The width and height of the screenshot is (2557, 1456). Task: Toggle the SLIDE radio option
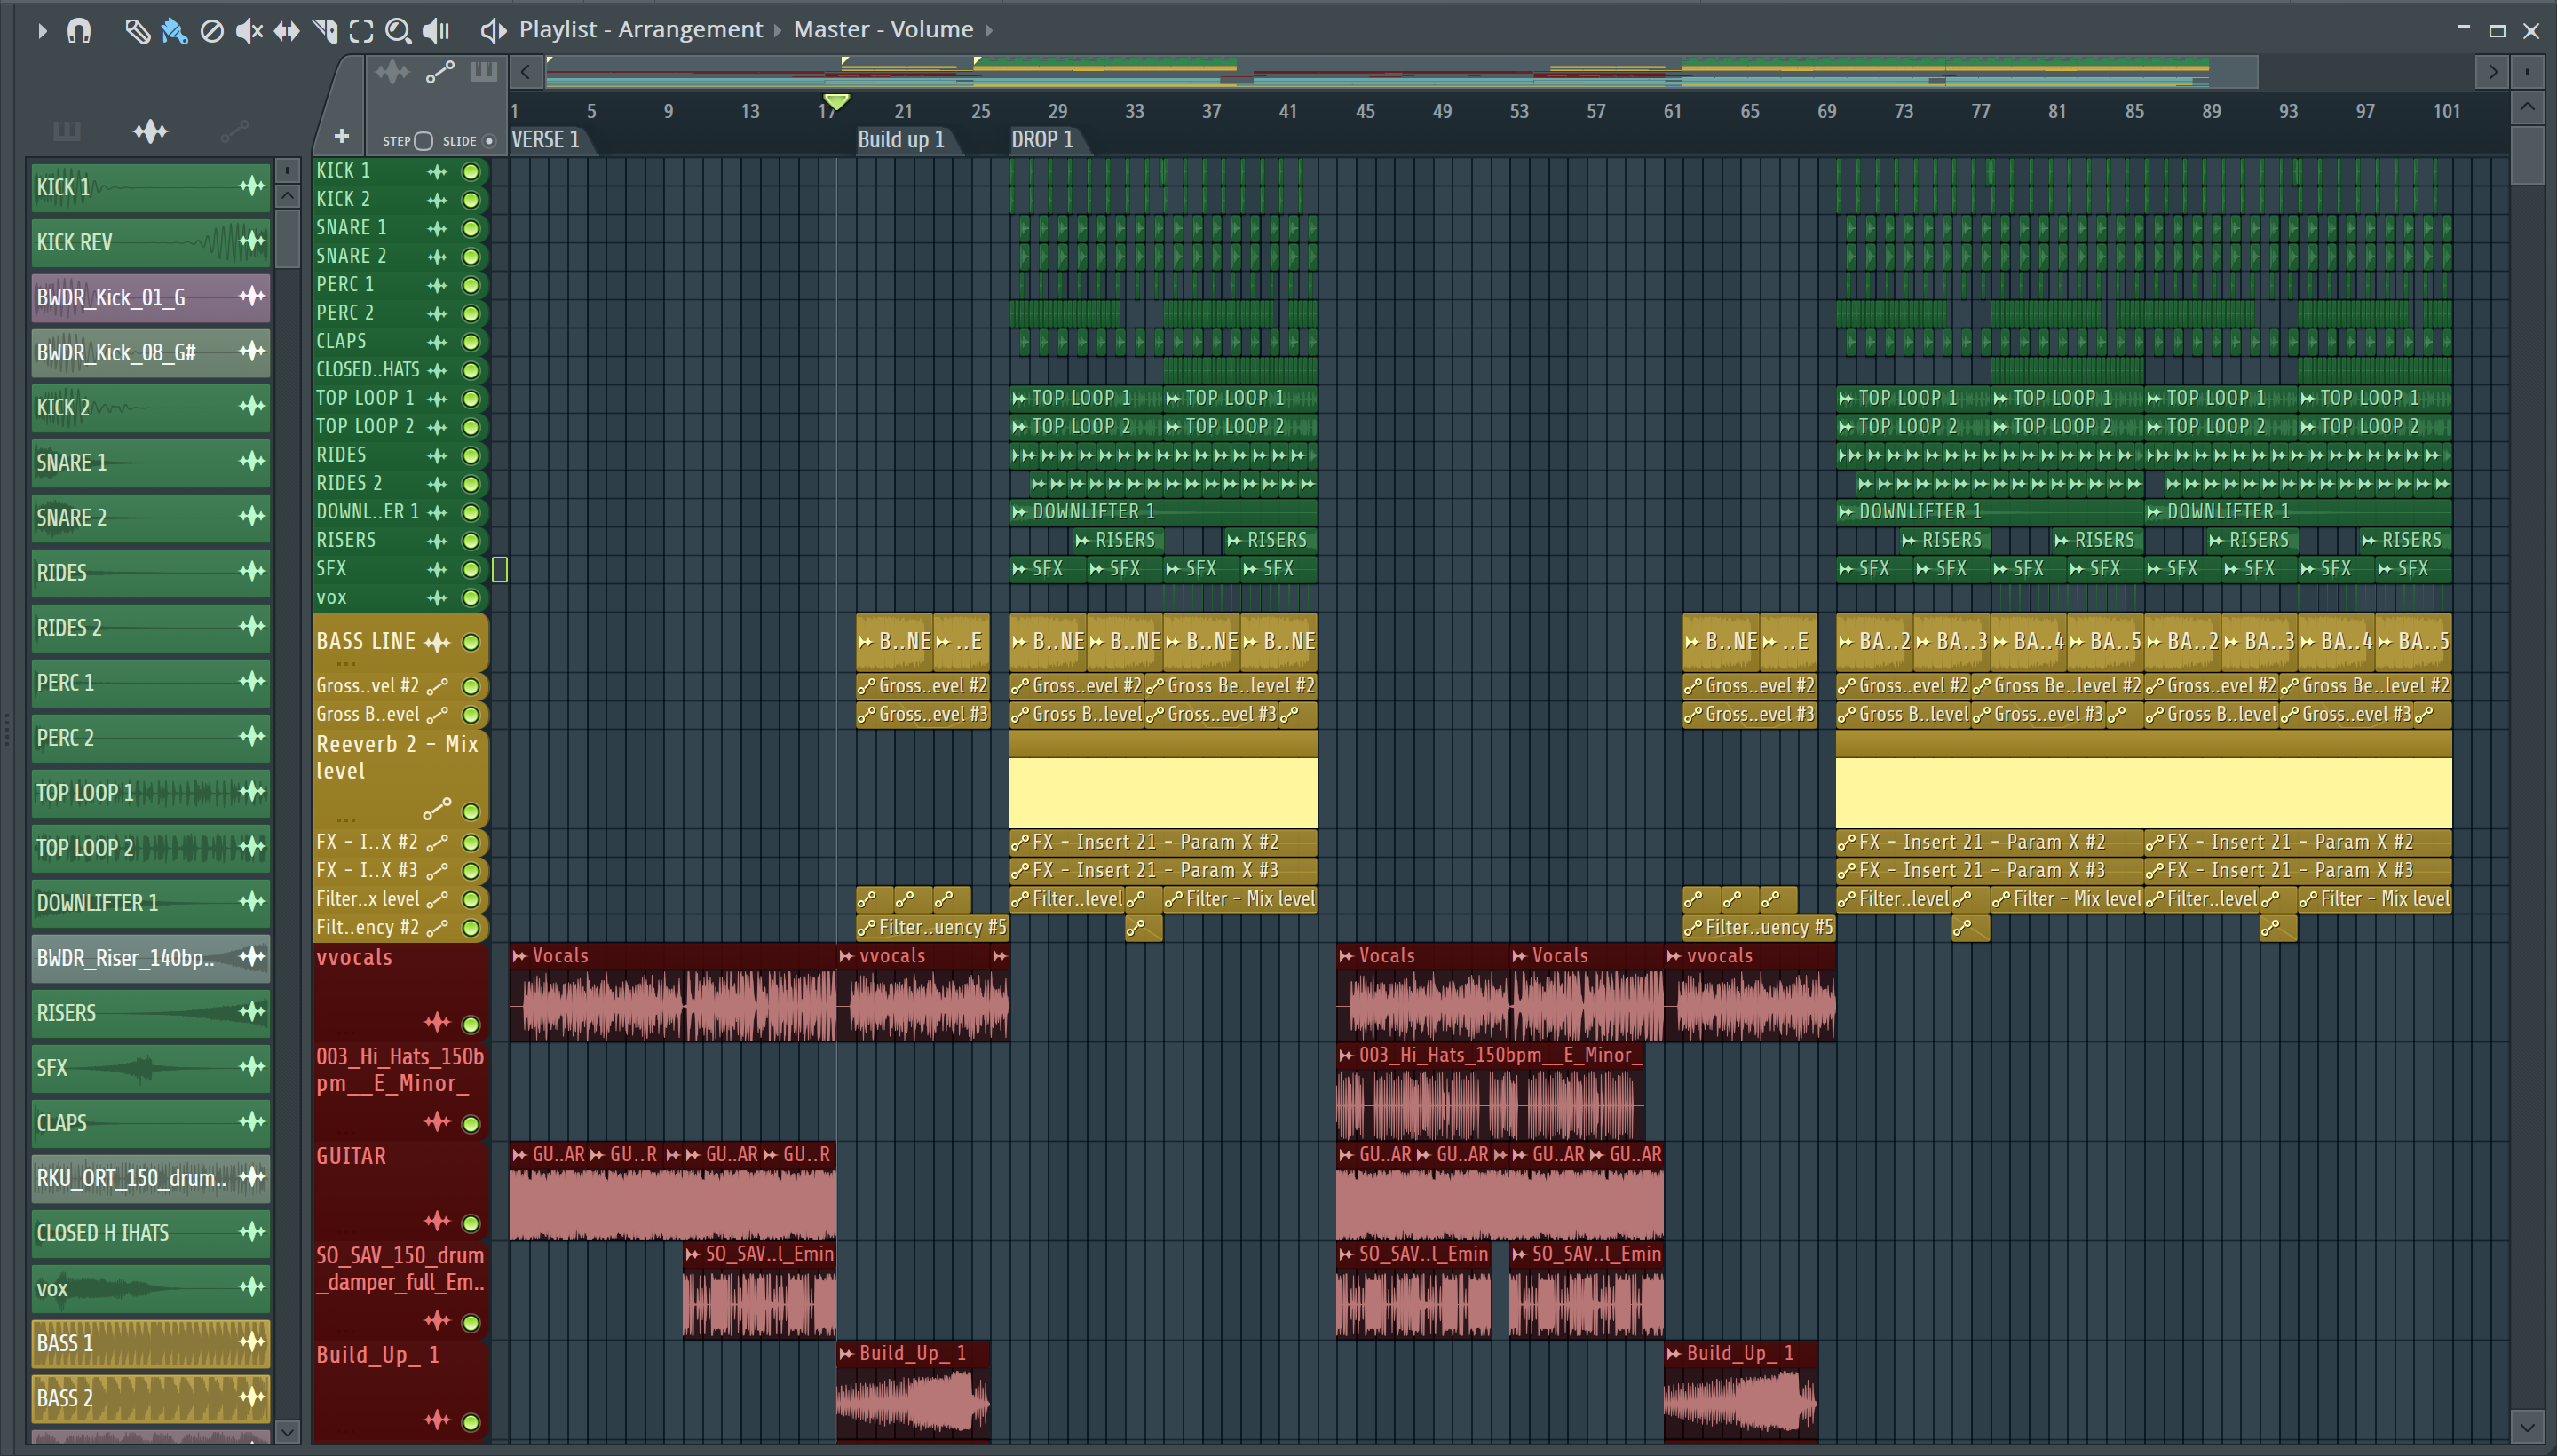(x=489, y=141)
